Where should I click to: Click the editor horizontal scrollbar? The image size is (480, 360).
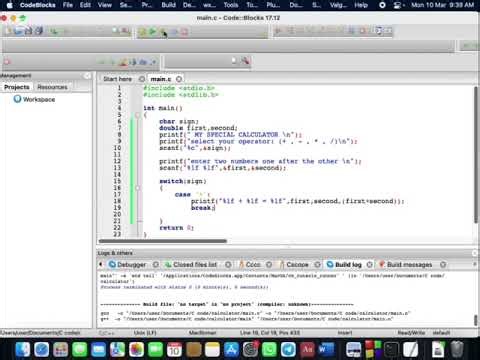coord(163,241)
